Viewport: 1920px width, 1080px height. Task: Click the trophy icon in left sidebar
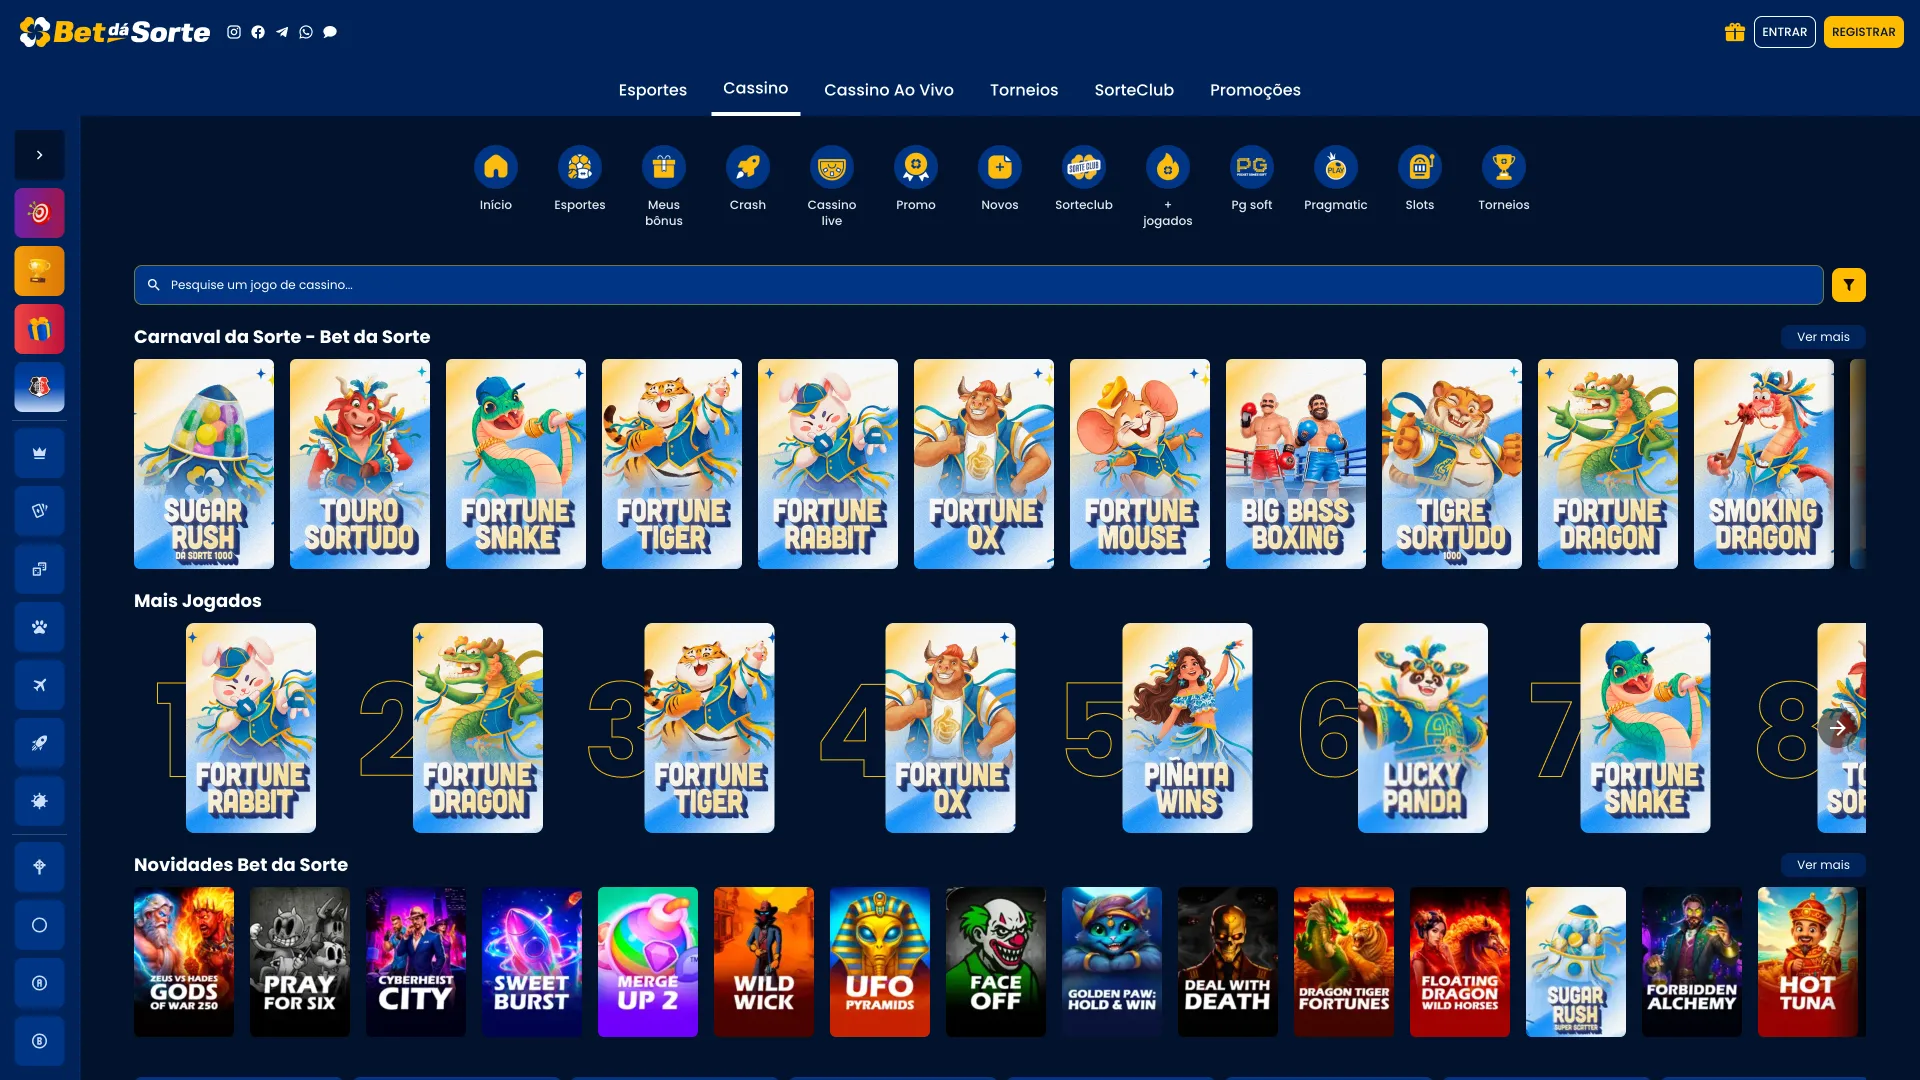(39, 271)
